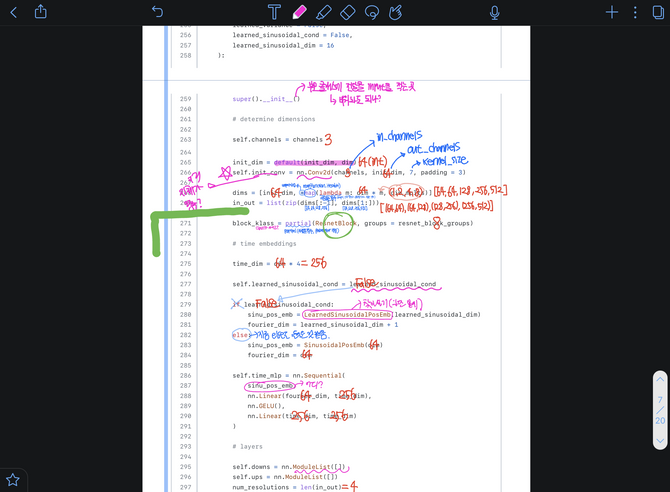The width and height of the screenshot is (670, 492).
Task: Click the 'SinusoidalPosEmb' code on line 283
Action: [x=334, y=345]
